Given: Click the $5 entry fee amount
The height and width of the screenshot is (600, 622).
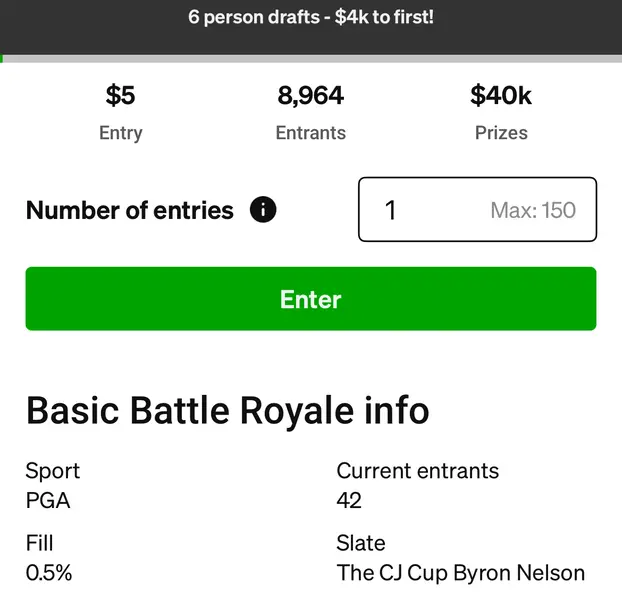Looking at the screenshot, I should (x=120, y=96).
